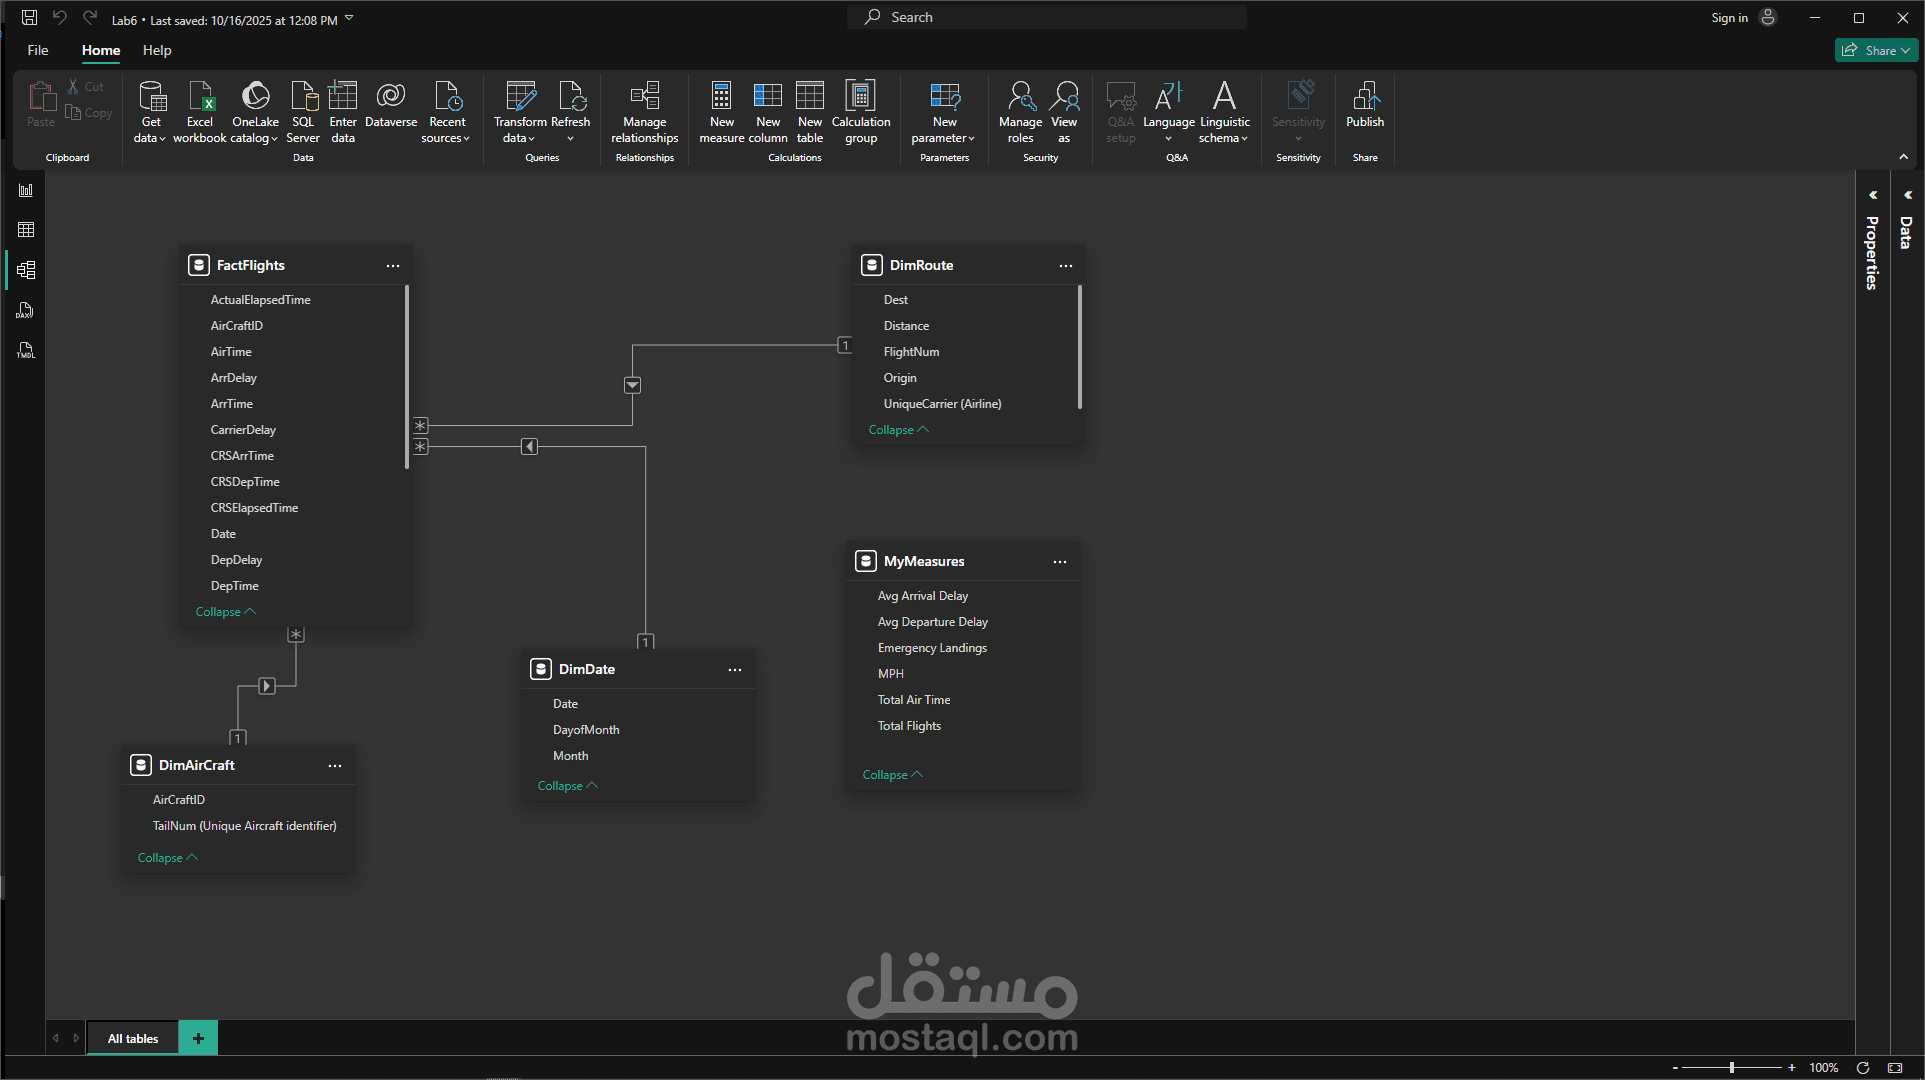The image size is (1925, 1080).
Task: Open DimRoute table more options menu
Action: [x=1066, y=266]
